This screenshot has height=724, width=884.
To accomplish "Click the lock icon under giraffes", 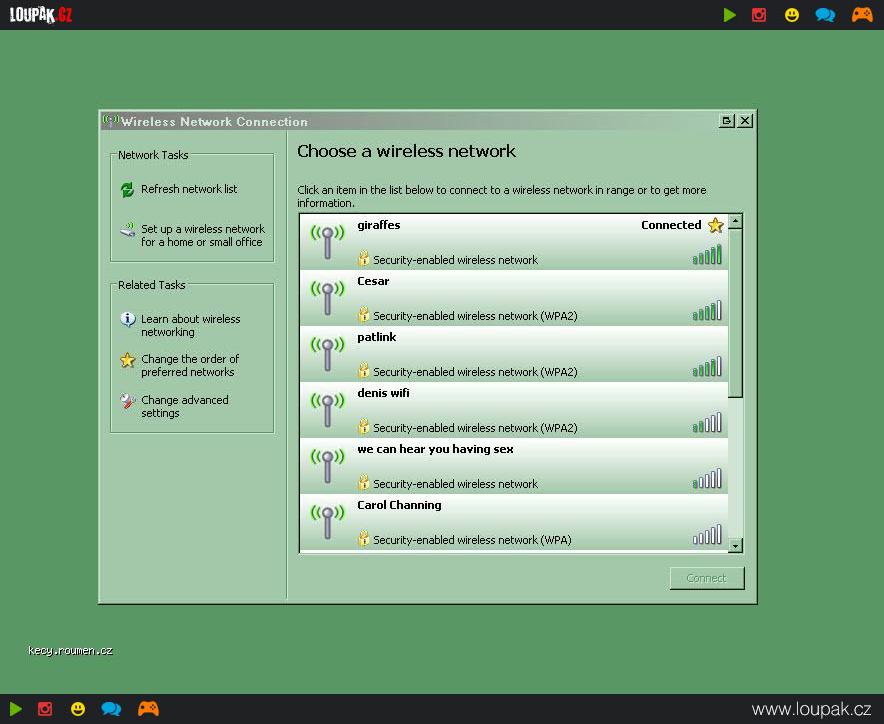I will pos(364,258).
